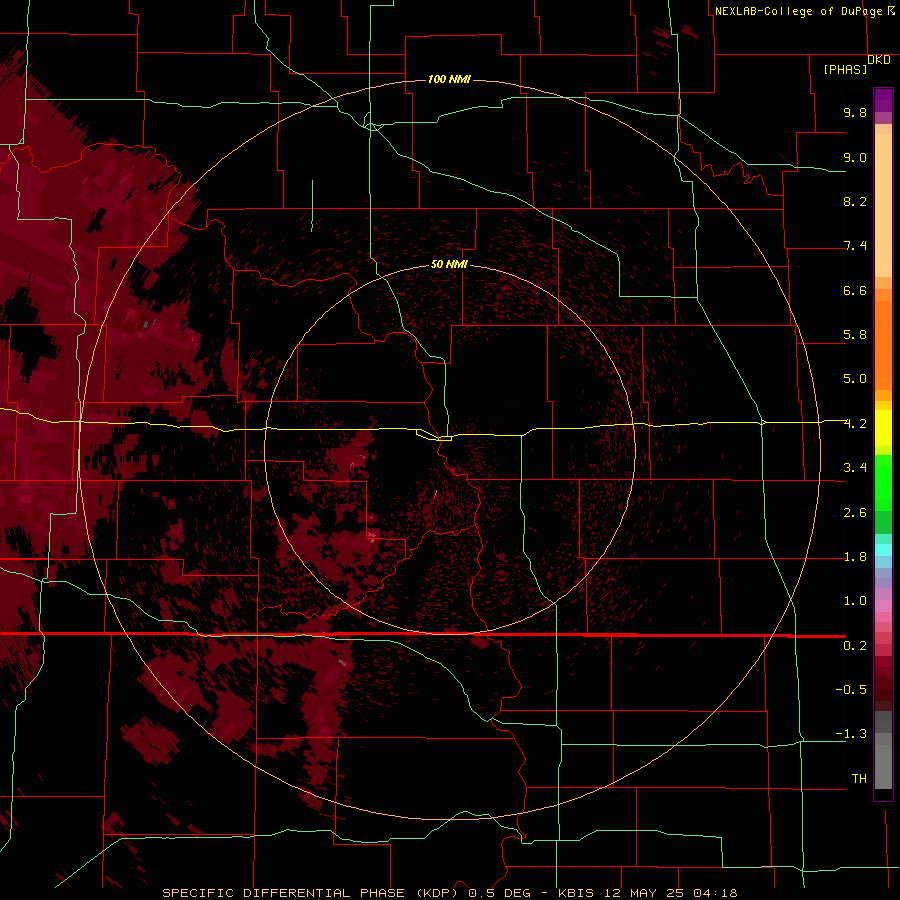Click the 1.0 color scale value
The height and width of the screenshot is (900, 900).
click(x=855, y=601)
